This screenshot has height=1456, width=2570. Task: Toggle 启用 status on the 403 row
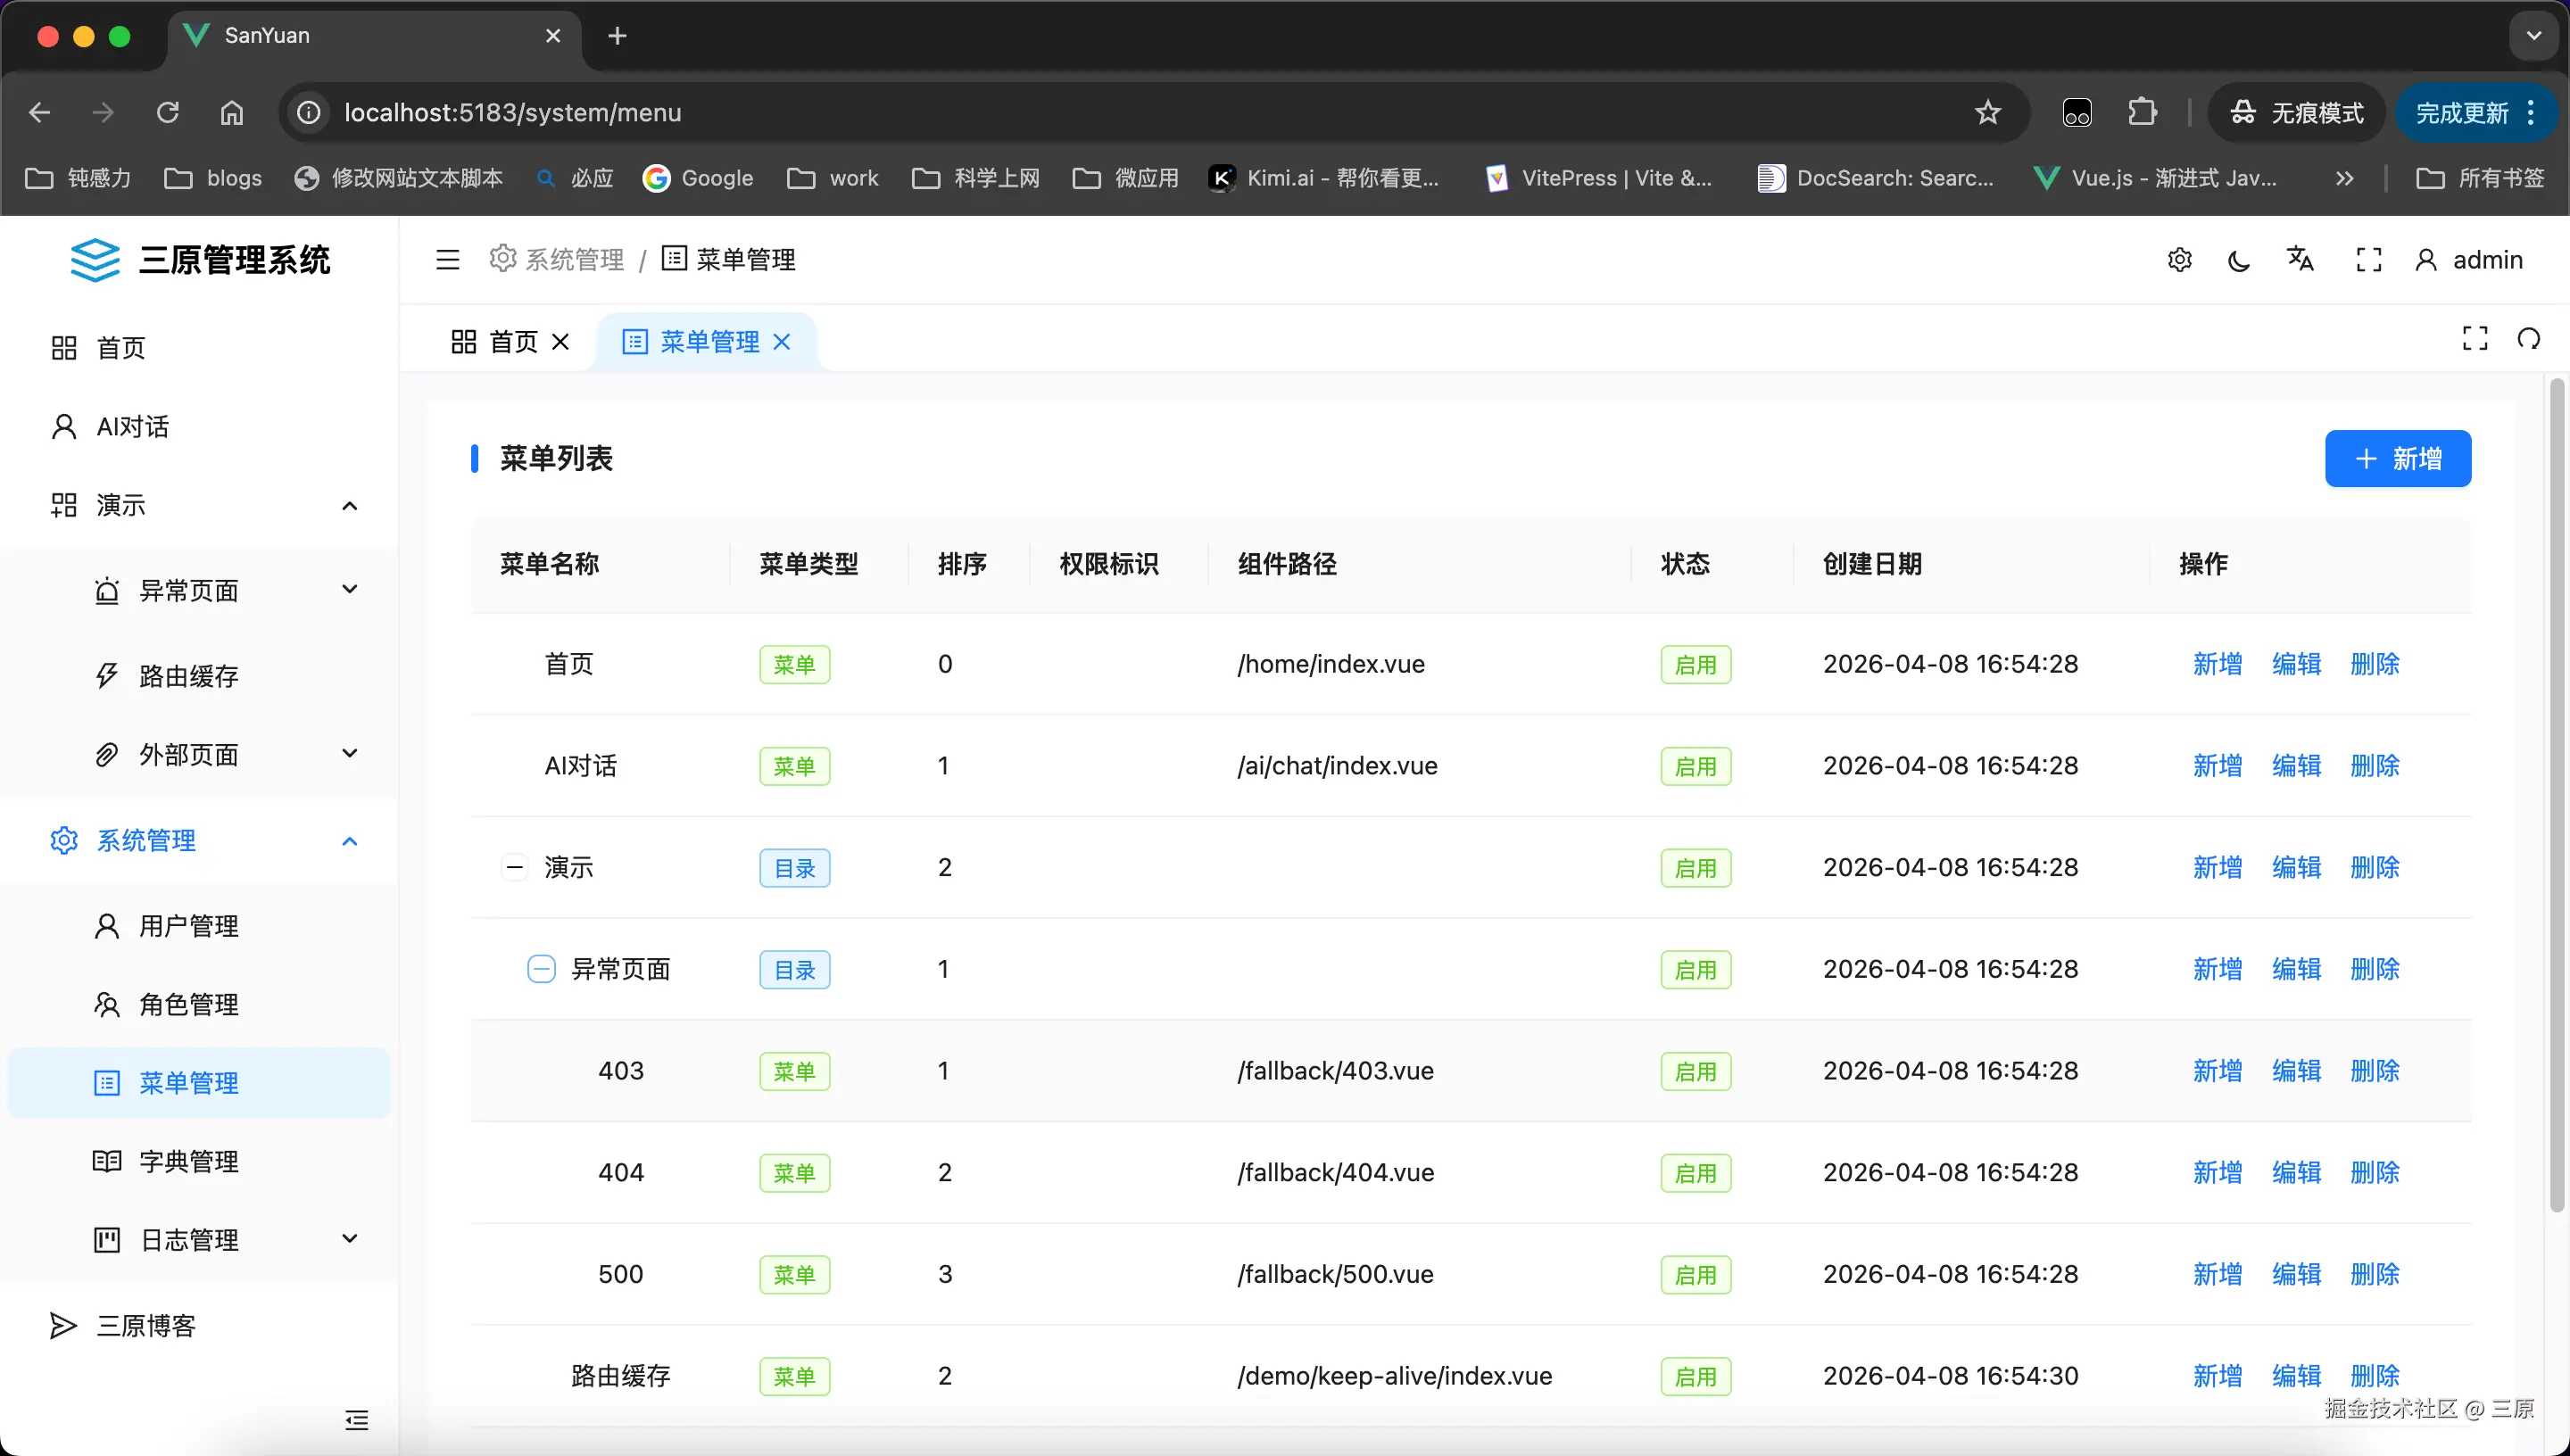[x=1695, y=1070]
